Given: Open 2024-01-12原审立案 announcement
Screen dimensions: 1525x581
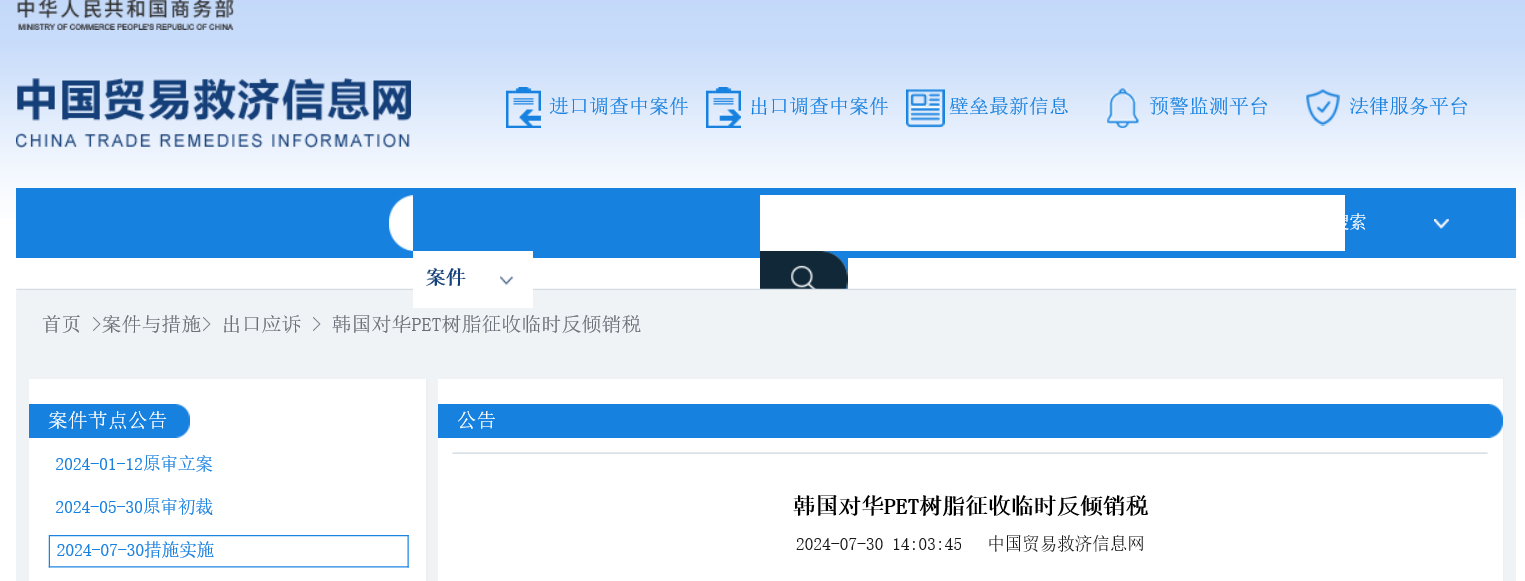Looking at the screenshot, I should (x=134, y=464).
